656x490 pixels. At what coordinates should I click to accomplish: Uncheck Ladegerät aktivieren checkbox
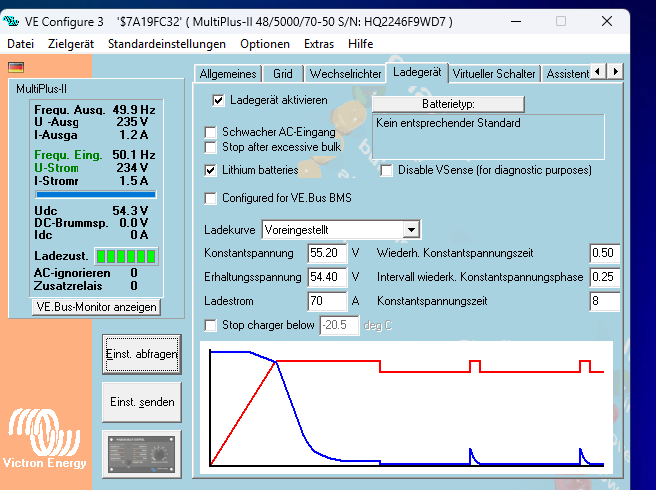pos(218,100)
